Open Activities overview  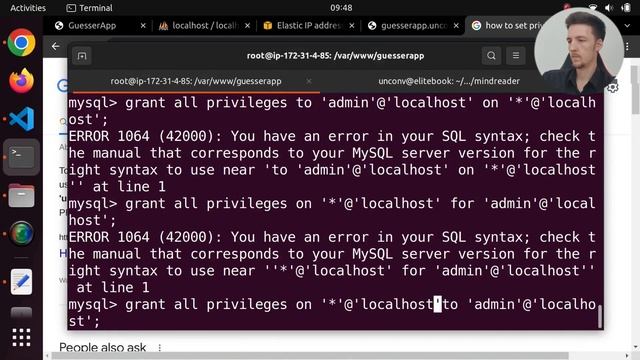pyautogui.click(x=28, y=8)
